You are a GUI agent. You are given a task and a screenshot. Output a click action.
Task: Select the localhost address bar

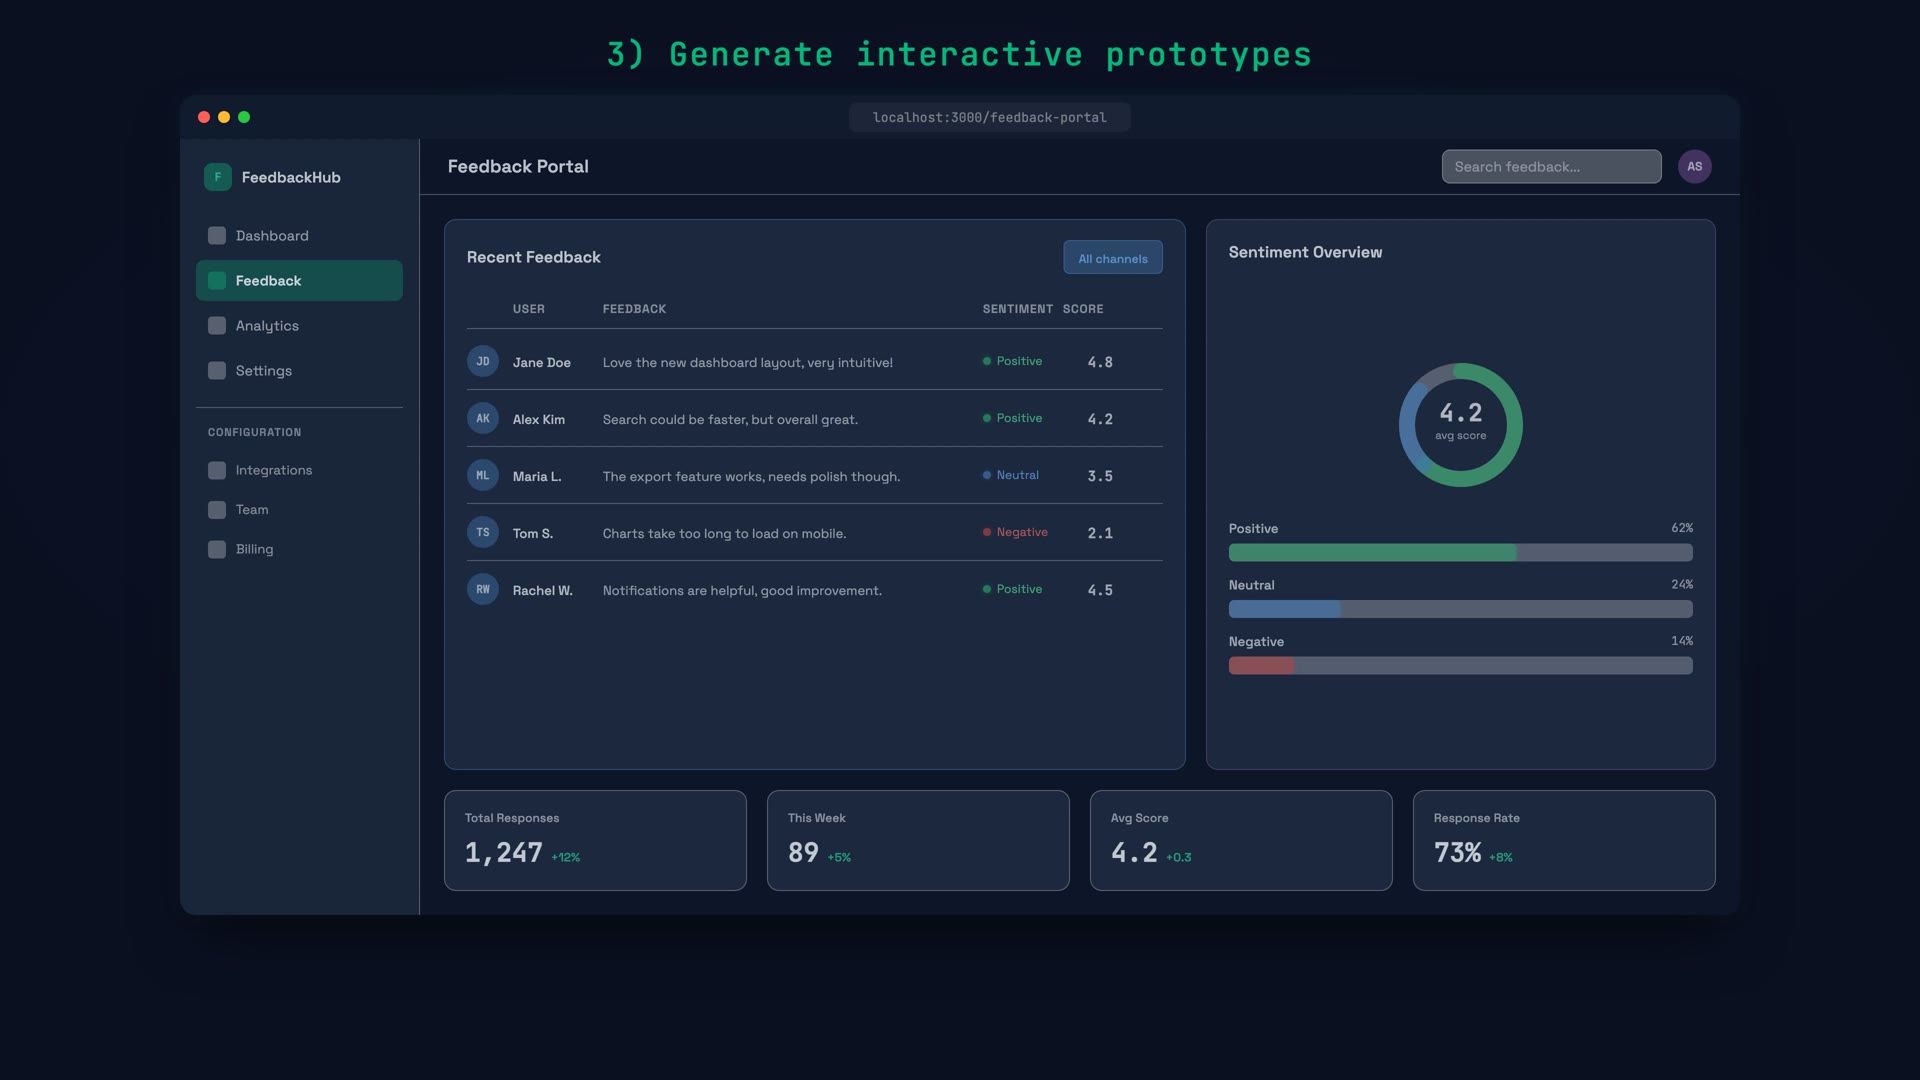click(x=989, y=117)
